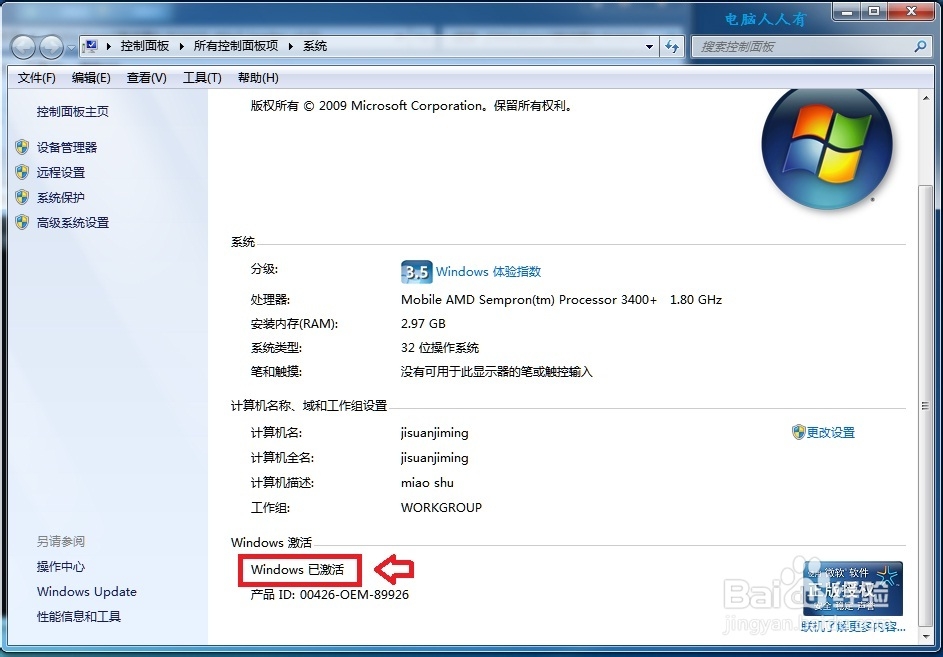
Task: Open 高级系统设置 using its shield icon
Action: click(22, 222)
